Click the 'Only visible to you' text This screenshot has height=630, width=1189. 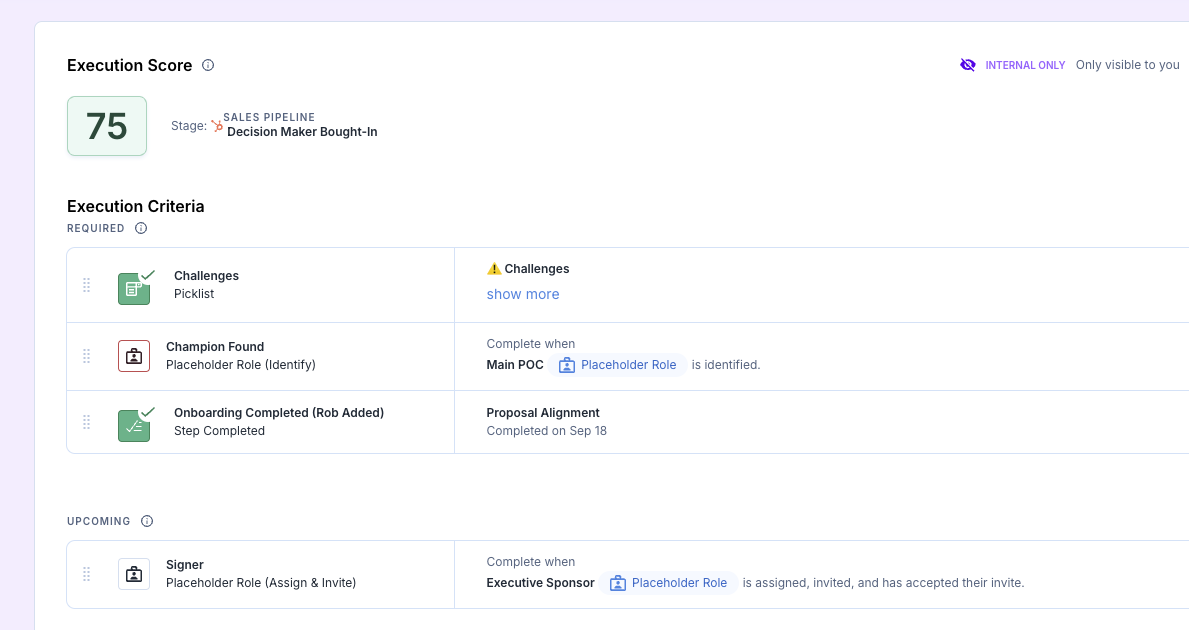[x=1128, y=65]
